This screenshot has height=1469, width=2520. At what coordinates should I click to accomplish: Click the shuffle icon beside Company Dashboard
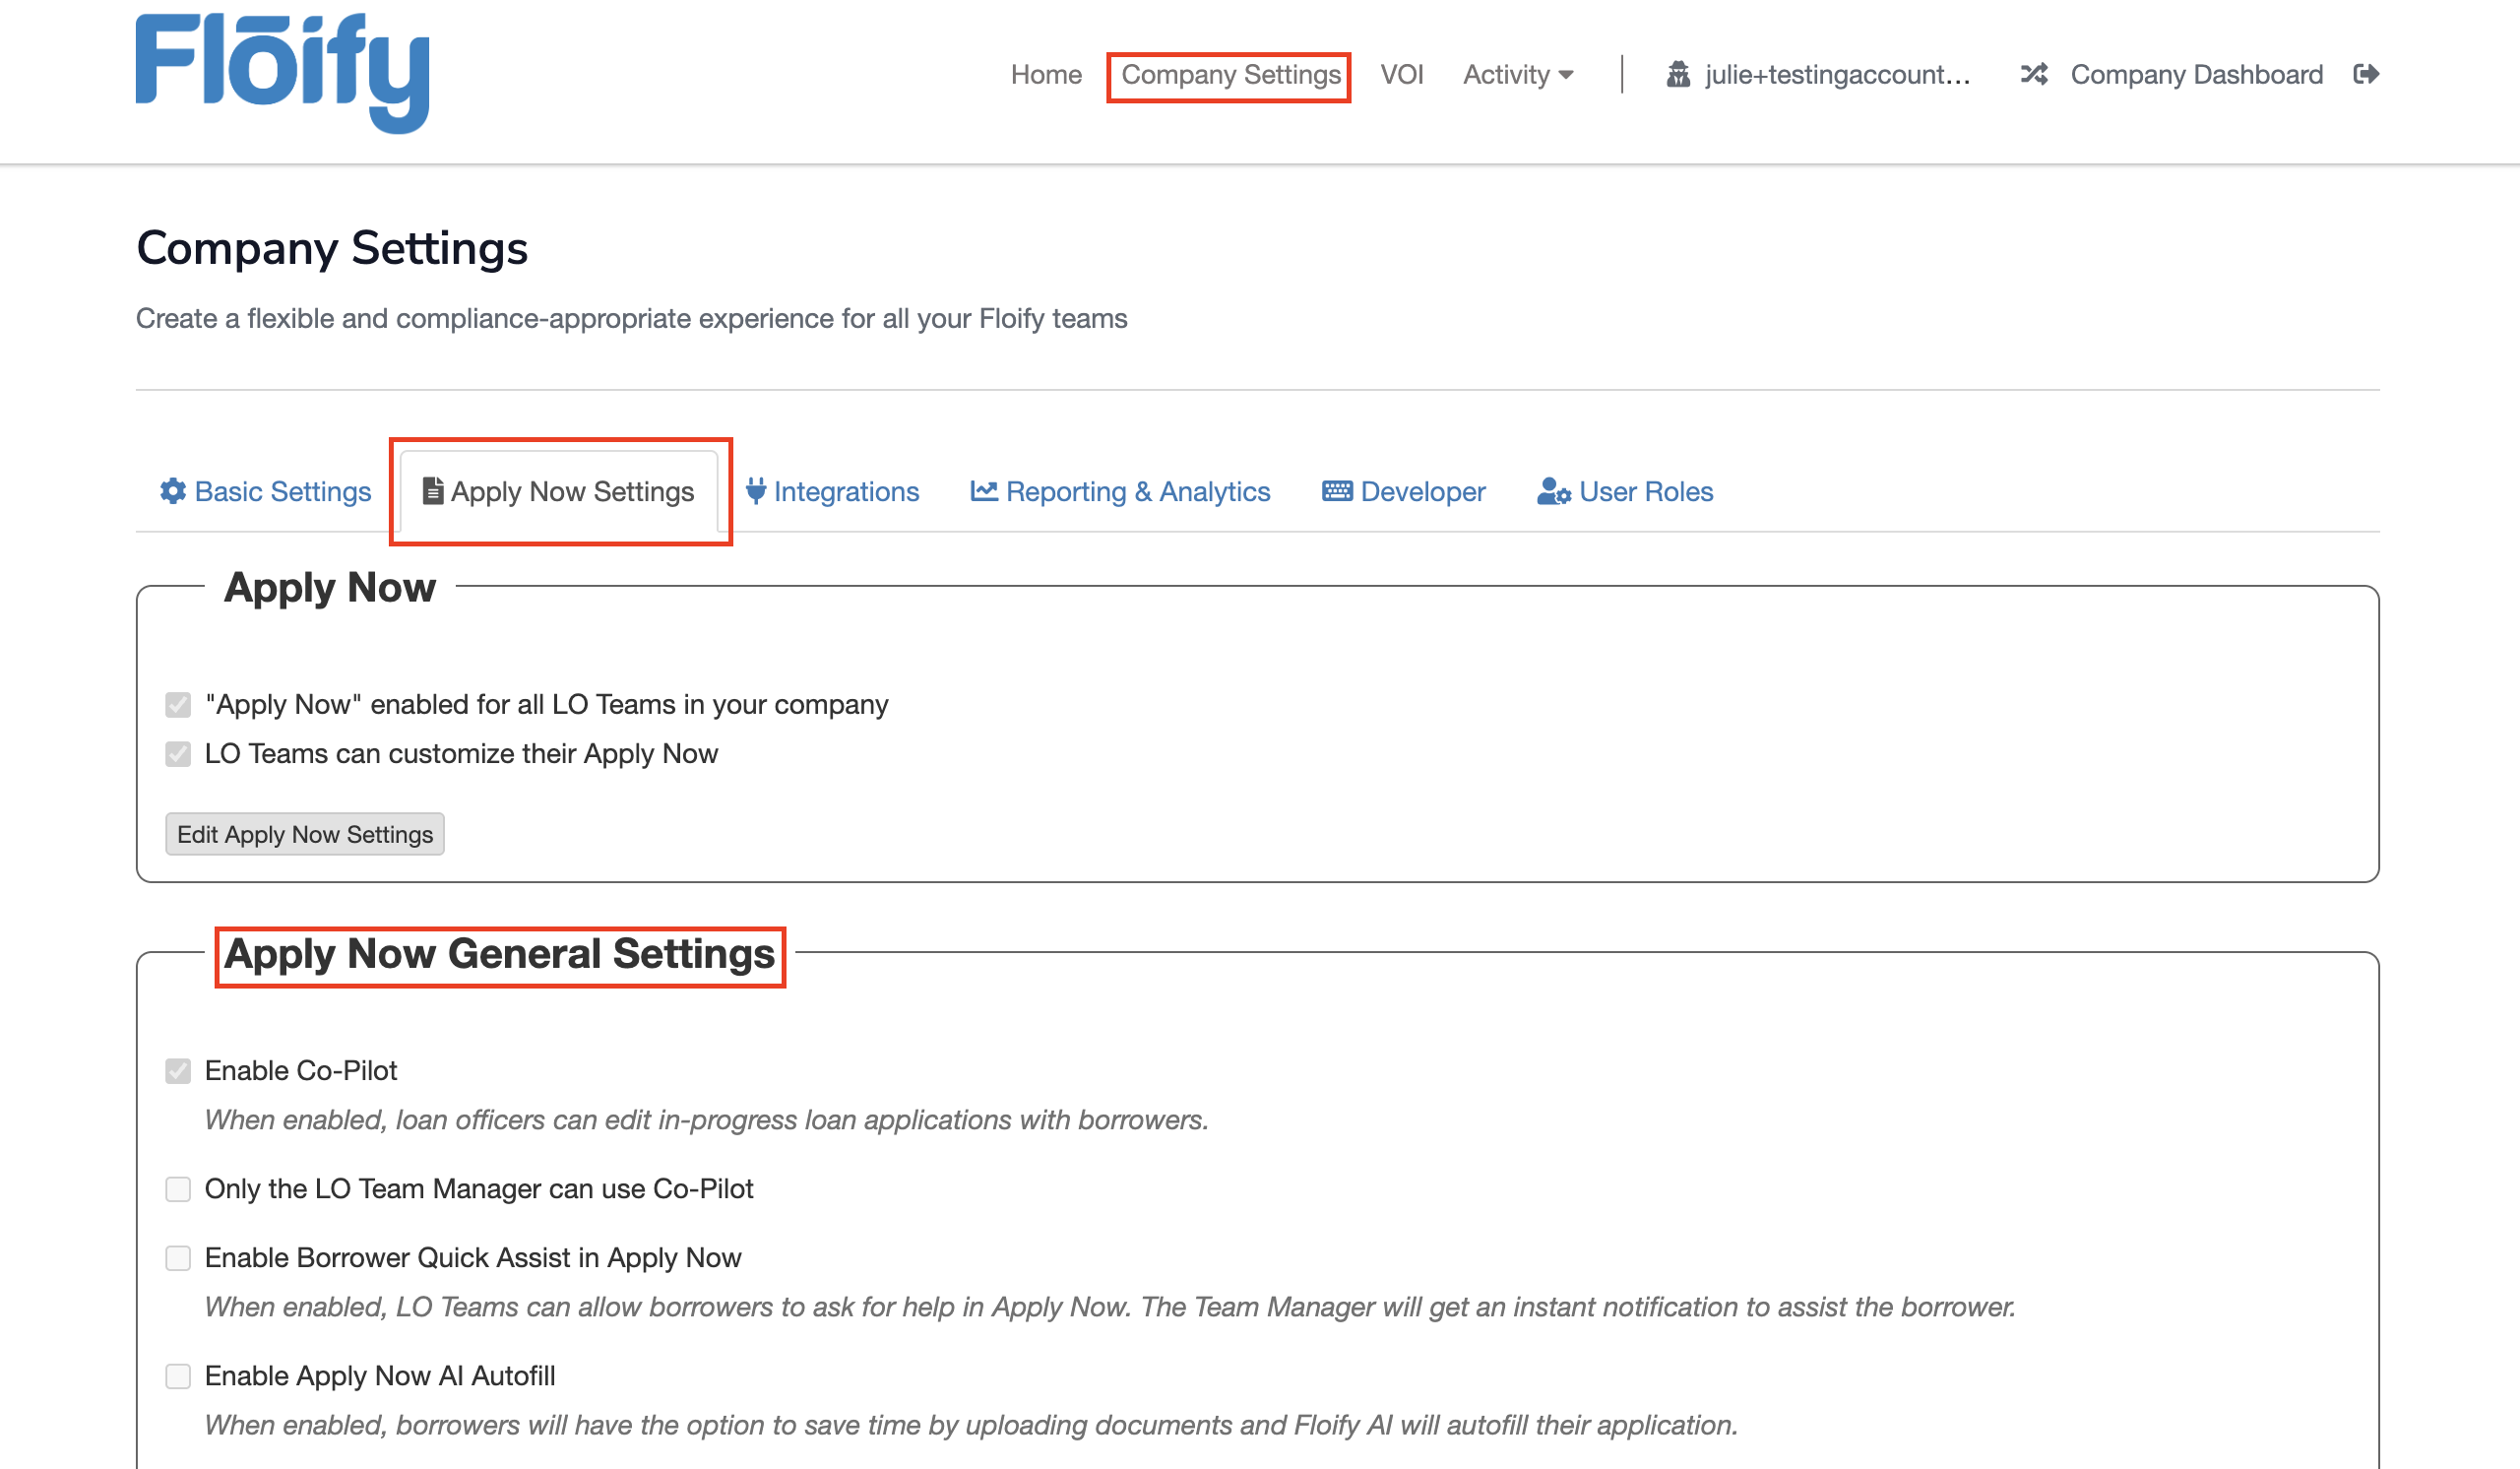[x=2033, y=74]
